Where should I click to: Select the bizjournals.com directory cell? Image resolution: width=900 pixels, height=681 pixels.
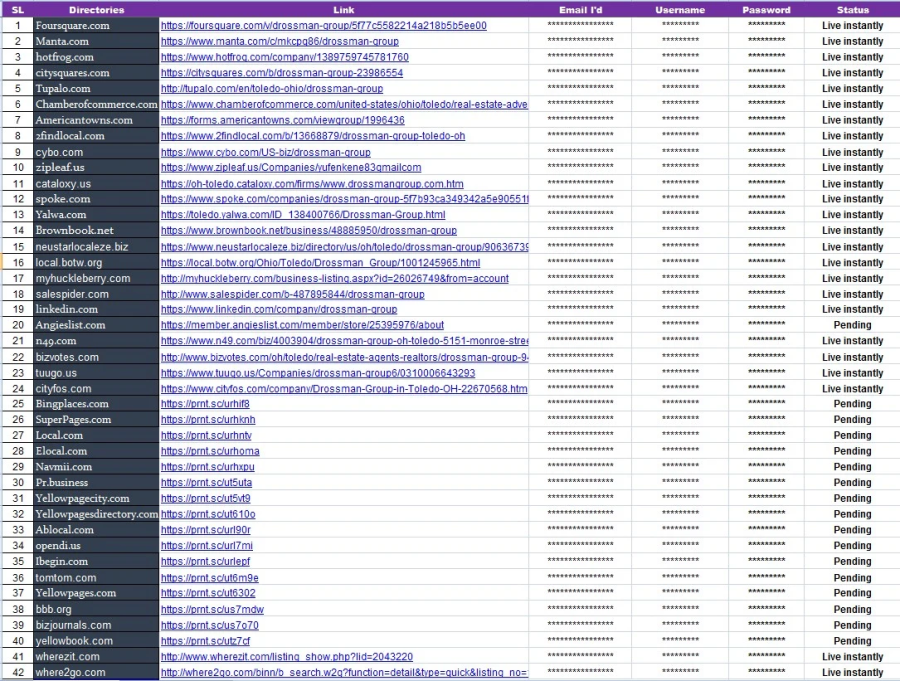(x=96, y=625)
